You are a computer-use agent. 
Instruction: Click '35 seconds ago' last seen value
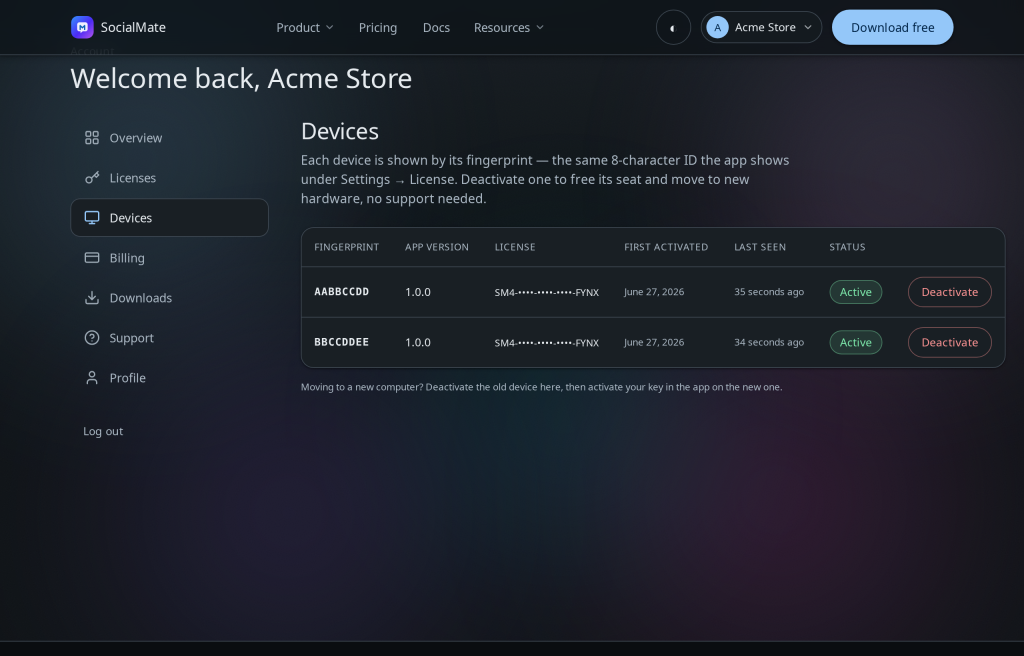[769, 291]
